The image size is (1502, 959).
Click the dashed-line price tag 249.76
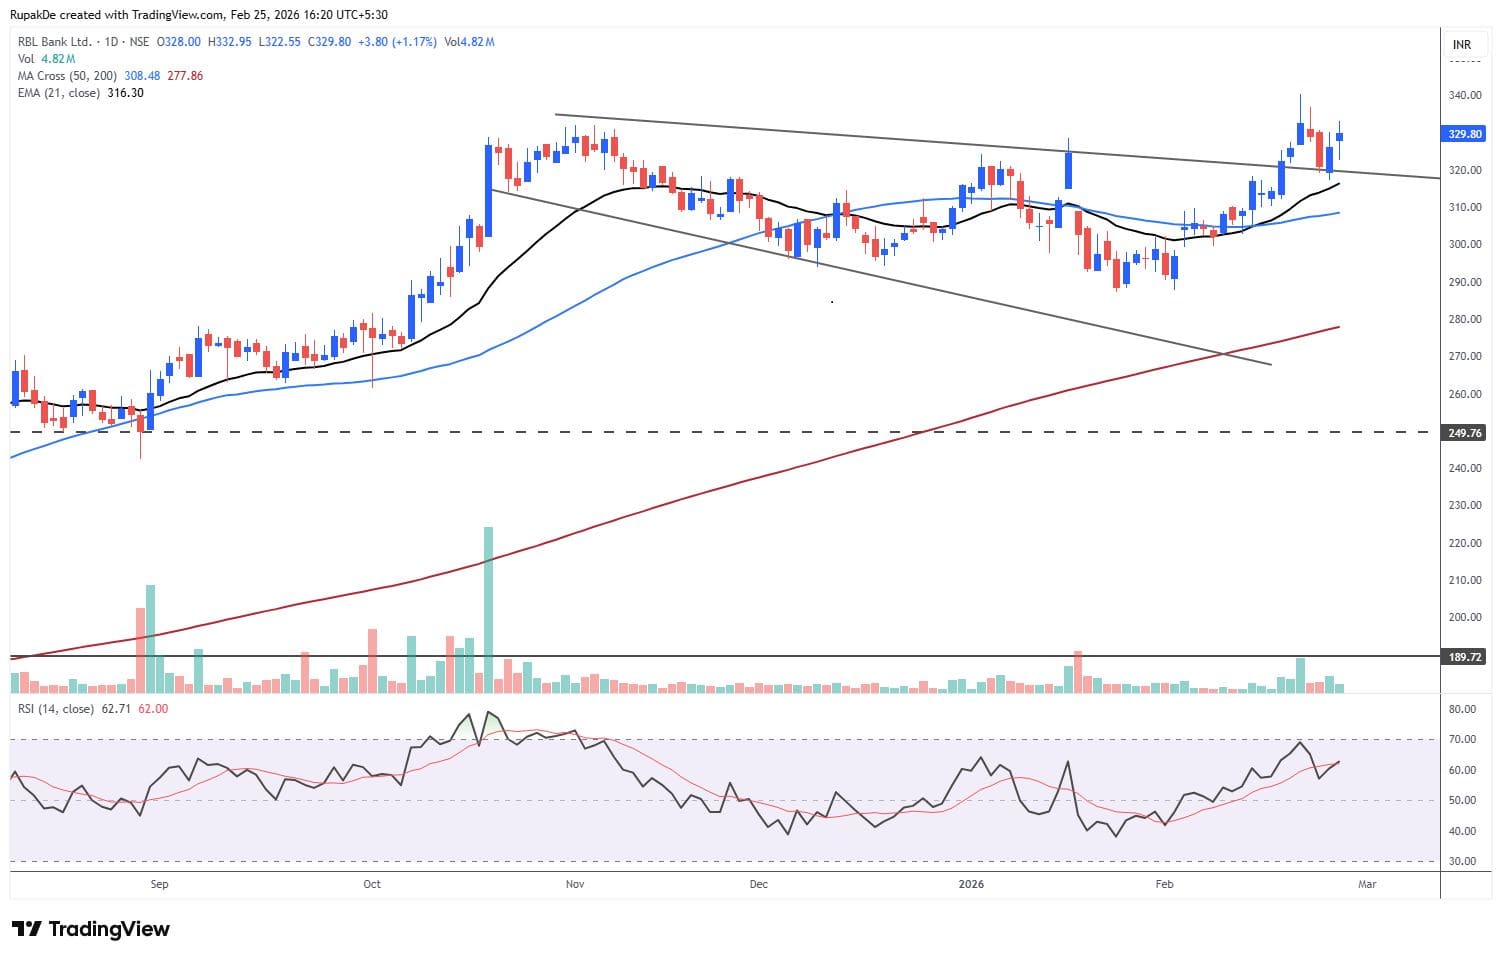click(x=1465, y=432)
